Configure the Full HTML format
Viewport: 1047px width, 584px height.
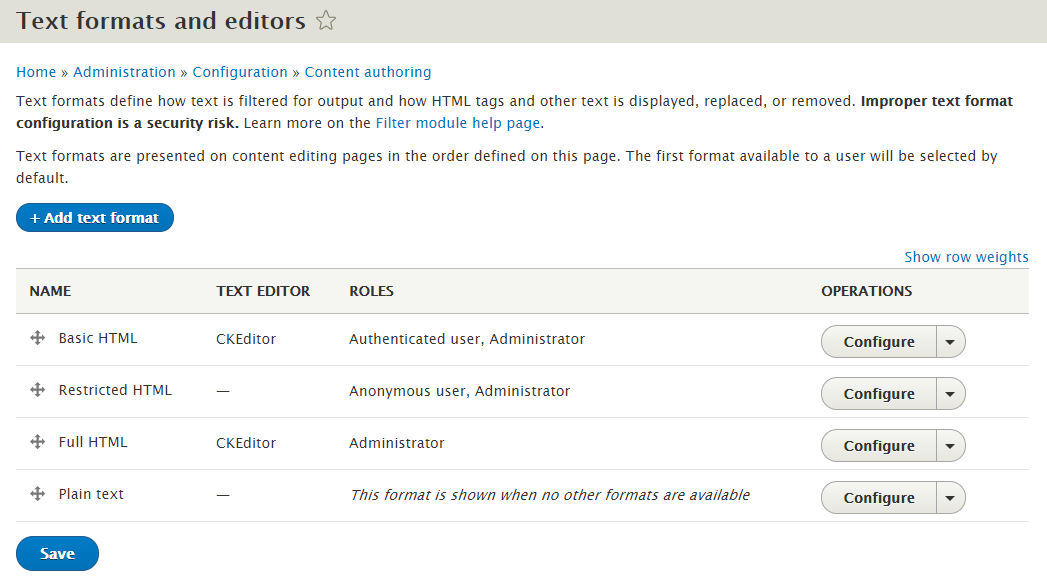(x=878, y=445)
